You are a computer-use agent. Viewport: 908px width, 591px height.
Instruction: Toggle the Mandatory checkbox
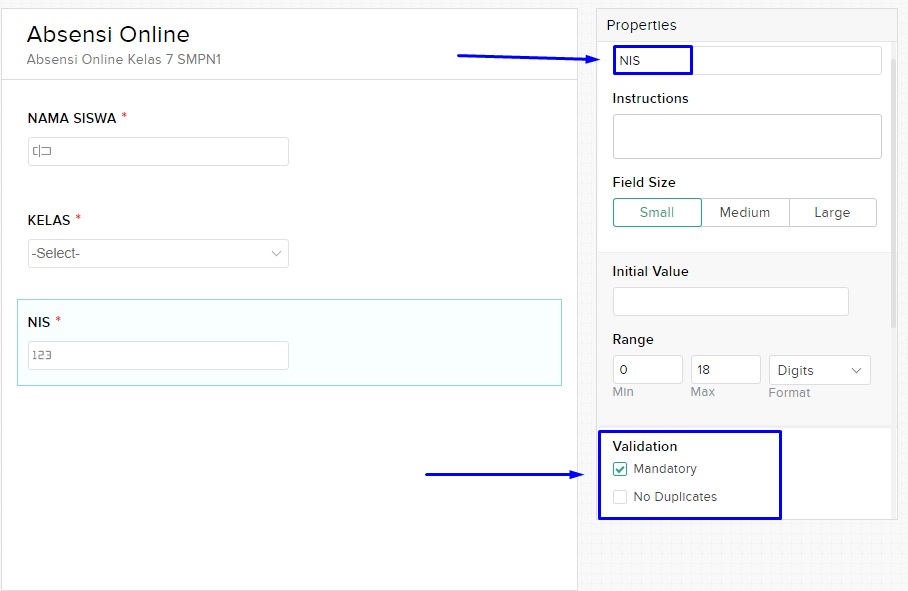pos(620,469)
